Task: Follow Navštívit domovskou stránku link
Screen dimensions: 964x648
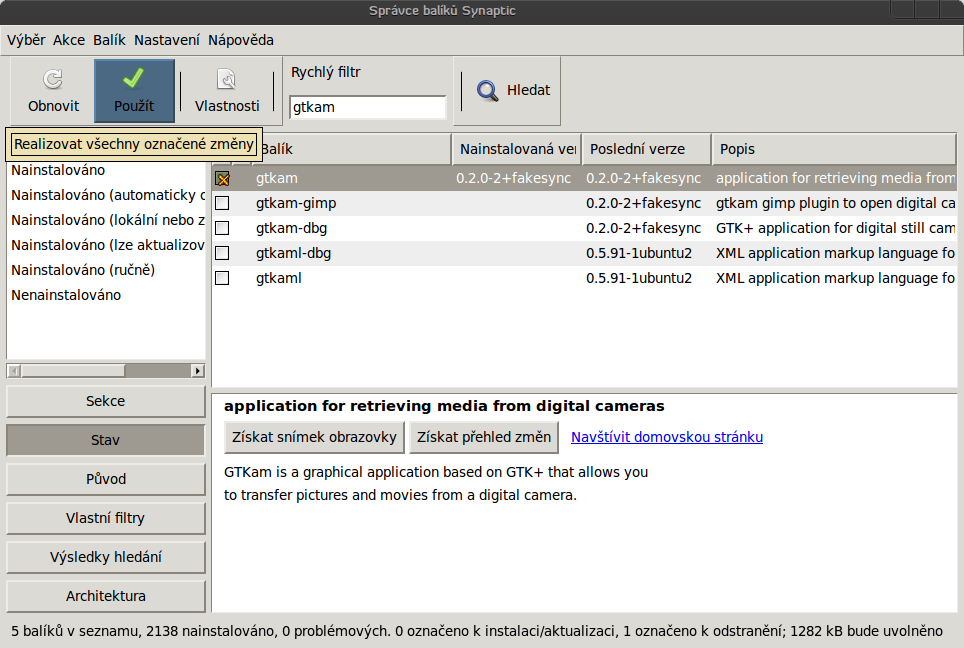Action: [667, 437]
